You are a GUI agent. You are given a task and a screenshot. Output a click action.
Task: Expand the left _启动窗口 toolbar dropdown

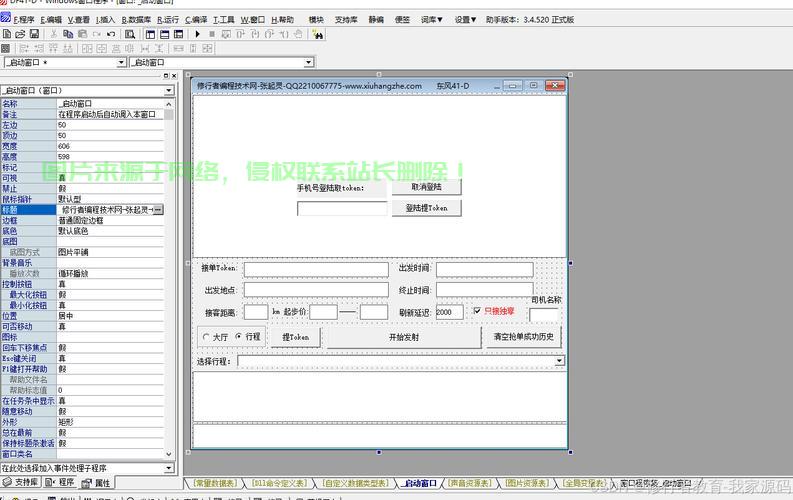tap(122, 62)
